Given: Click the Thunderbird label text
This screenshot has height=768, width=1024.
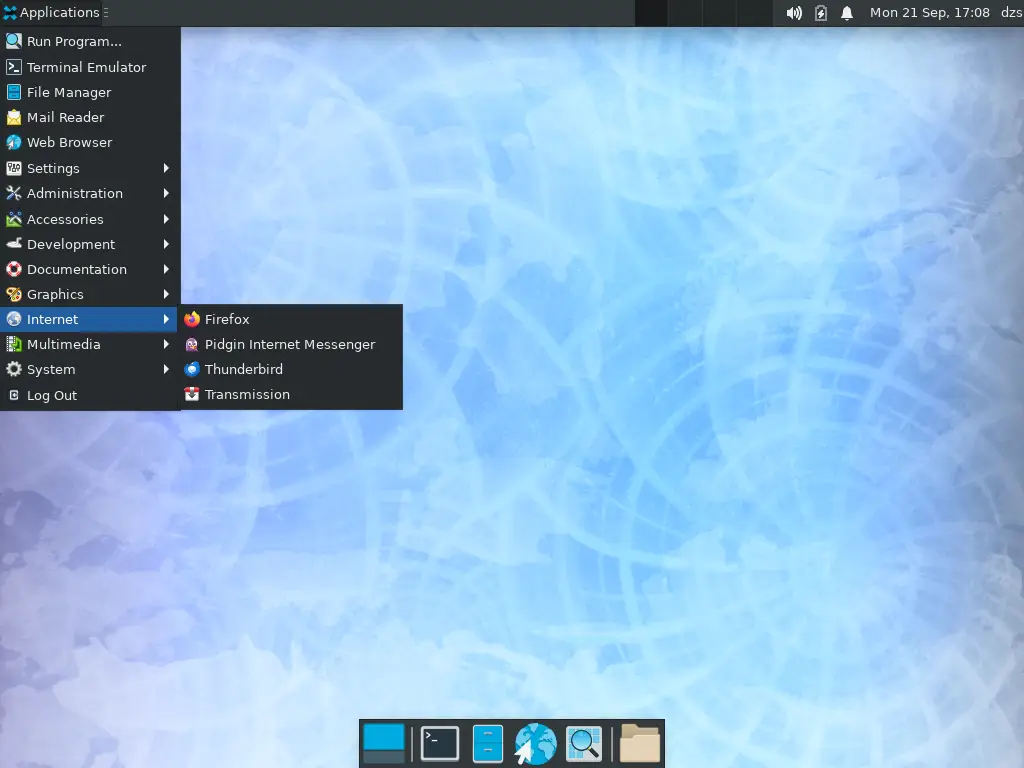Looking at the screenshot, I should [244, 370].
